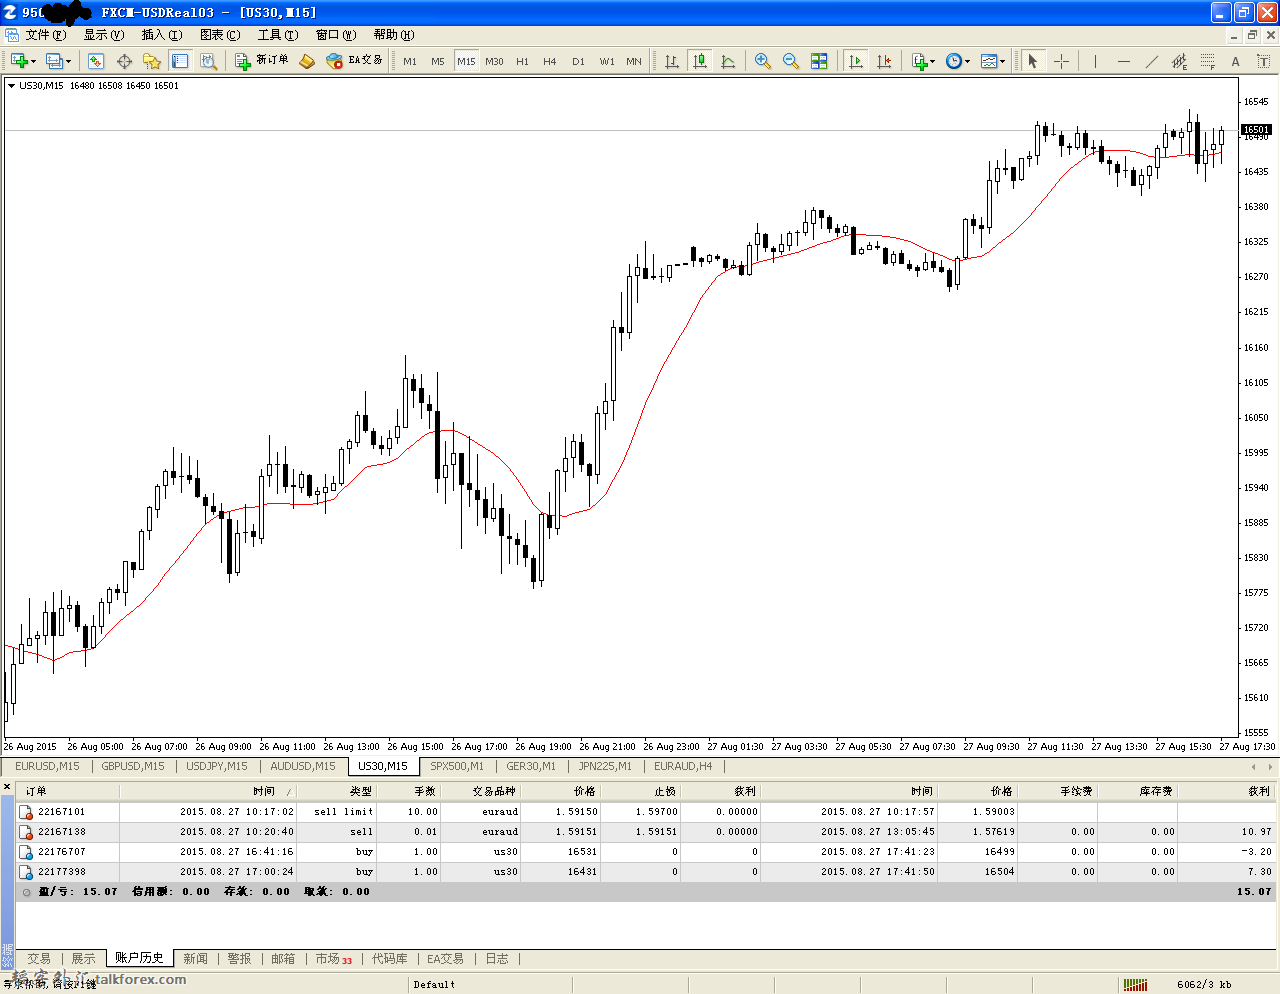Open the Data Window crosshair-target icon
The height and width of the screenshot is (994, 1280).
pyautogui.click(x=124, y=61)
